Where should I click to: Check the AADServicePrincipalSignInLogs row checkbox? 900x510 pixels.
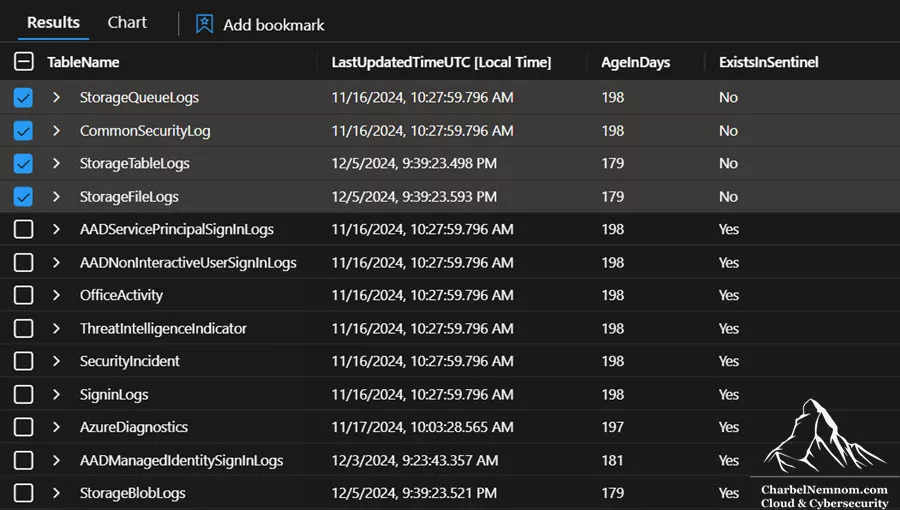tap(24, 229)
